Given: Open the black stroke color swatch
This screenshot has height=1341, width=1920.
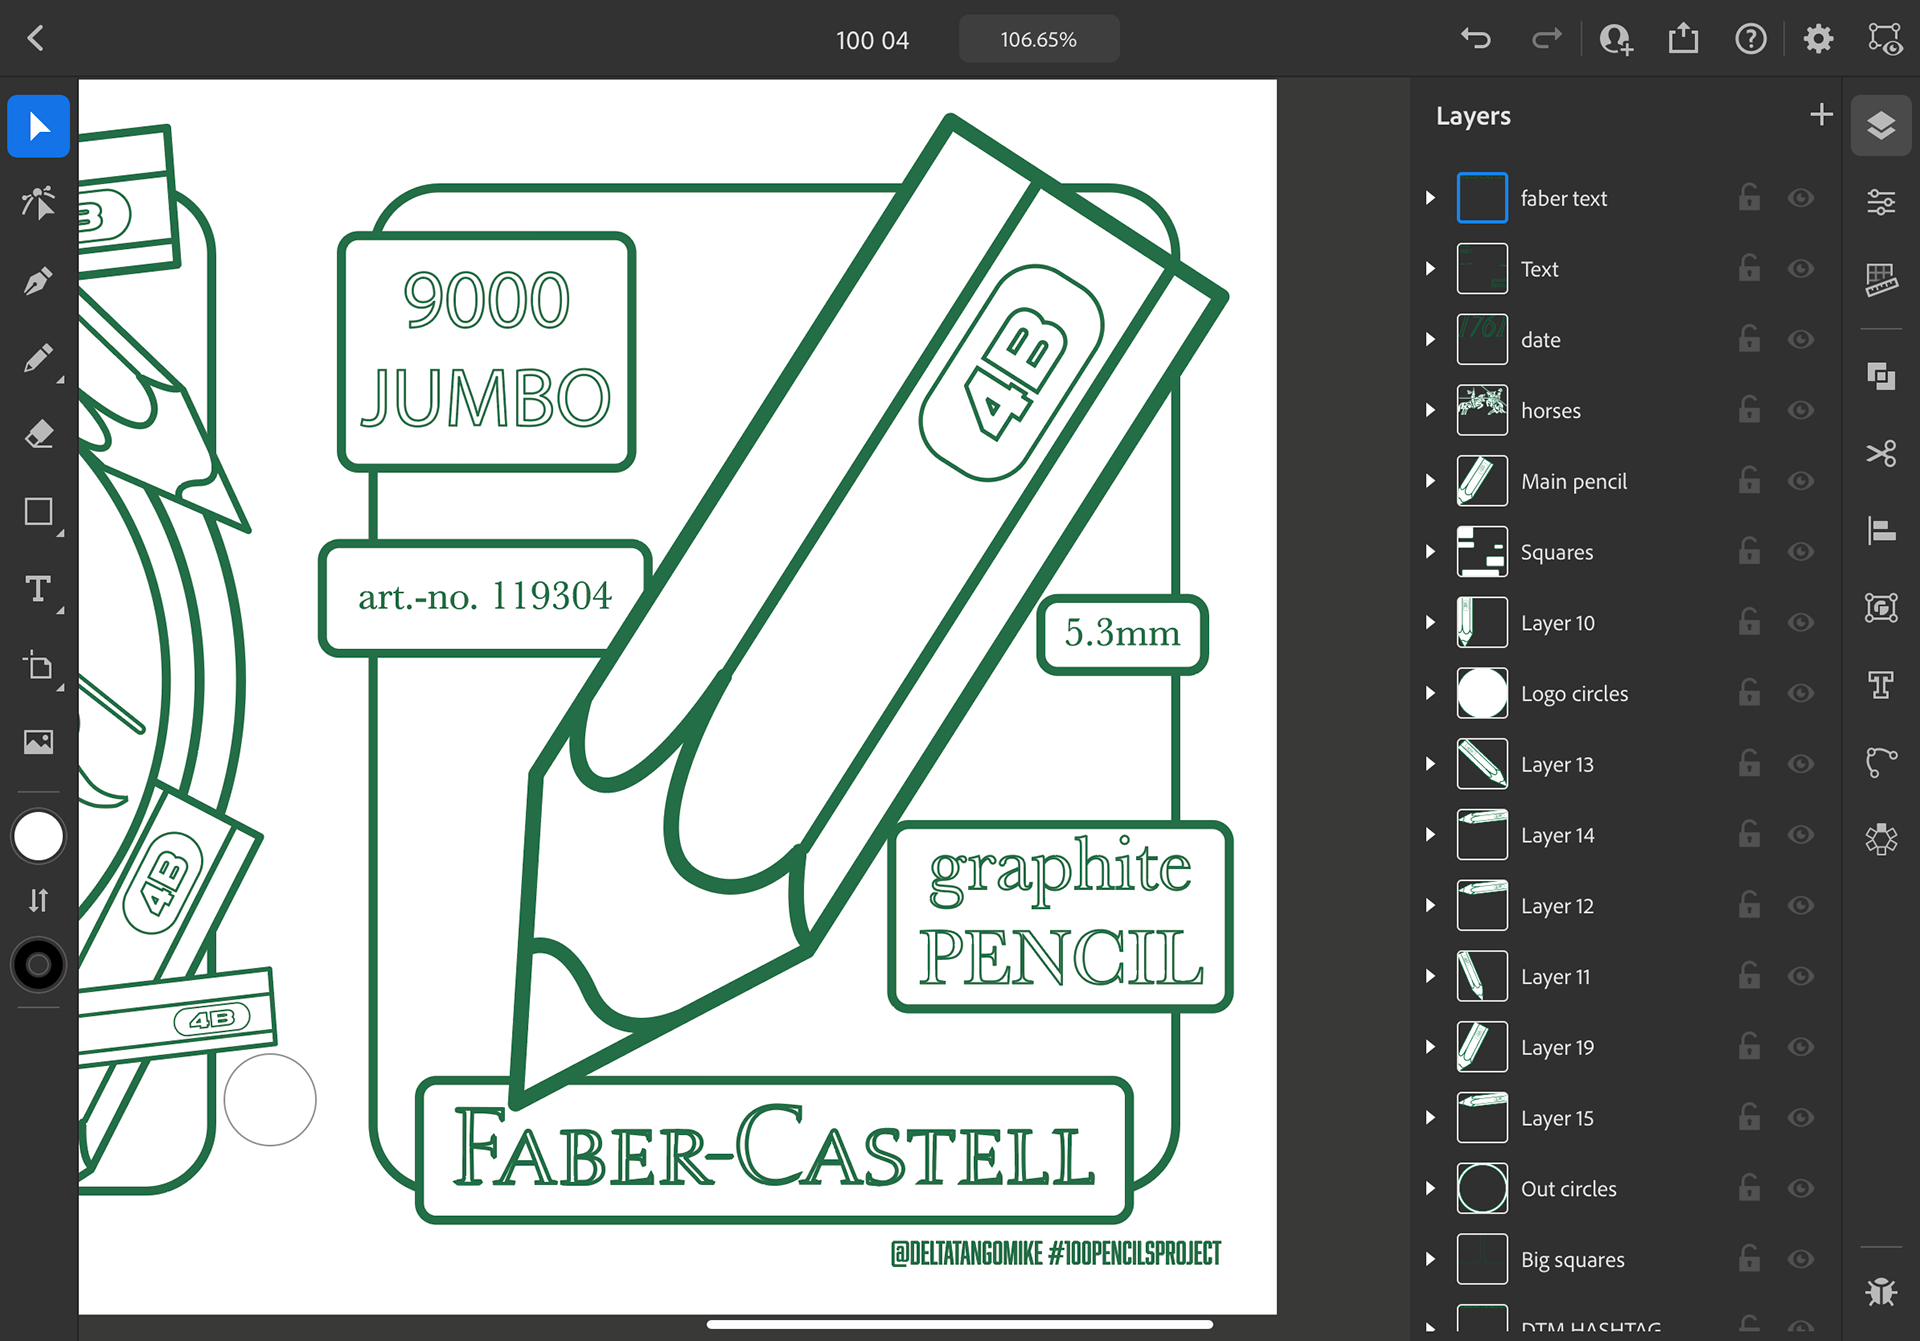Looking at the screenshot, I should [x=38, y=965].
